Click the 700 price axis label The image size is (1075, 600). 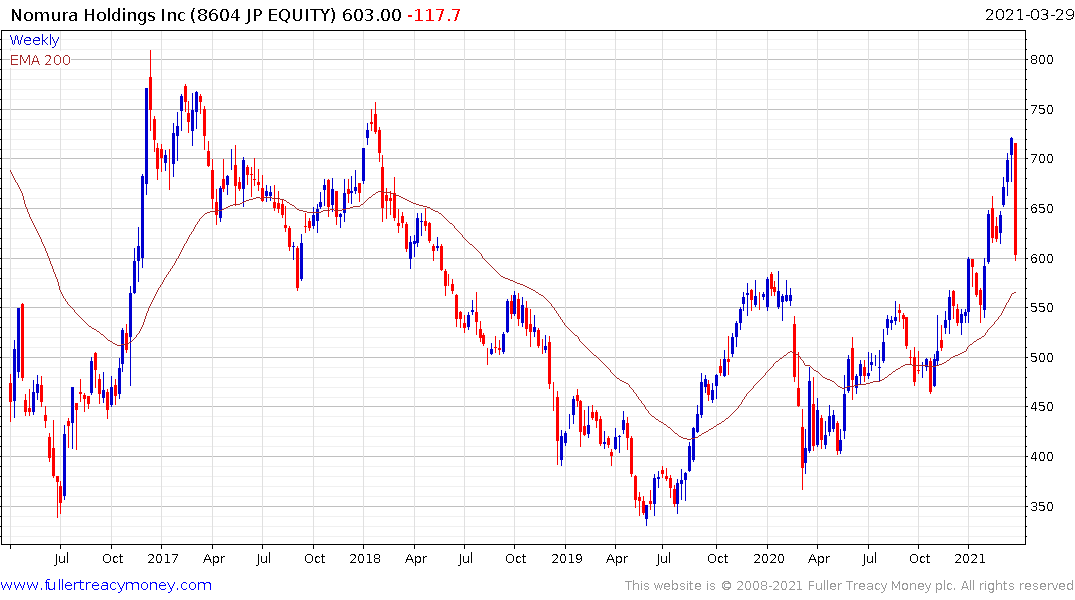pyautogui.click(x=1041, y=159)
